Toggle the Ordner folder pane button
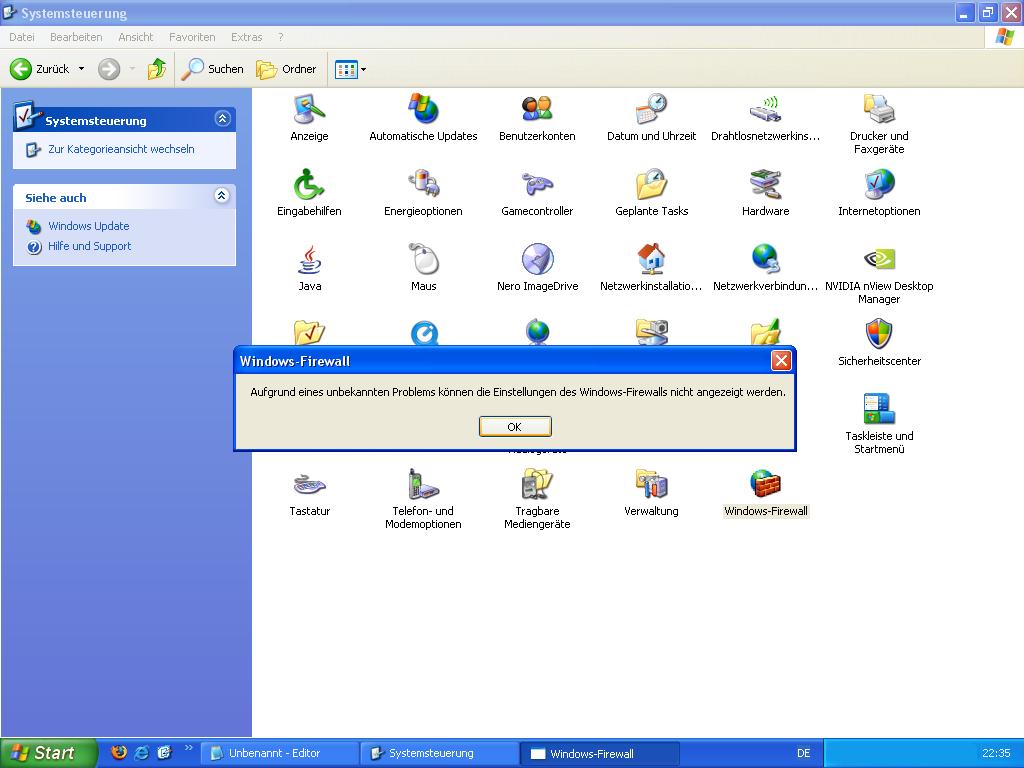 tap(286, 69)
